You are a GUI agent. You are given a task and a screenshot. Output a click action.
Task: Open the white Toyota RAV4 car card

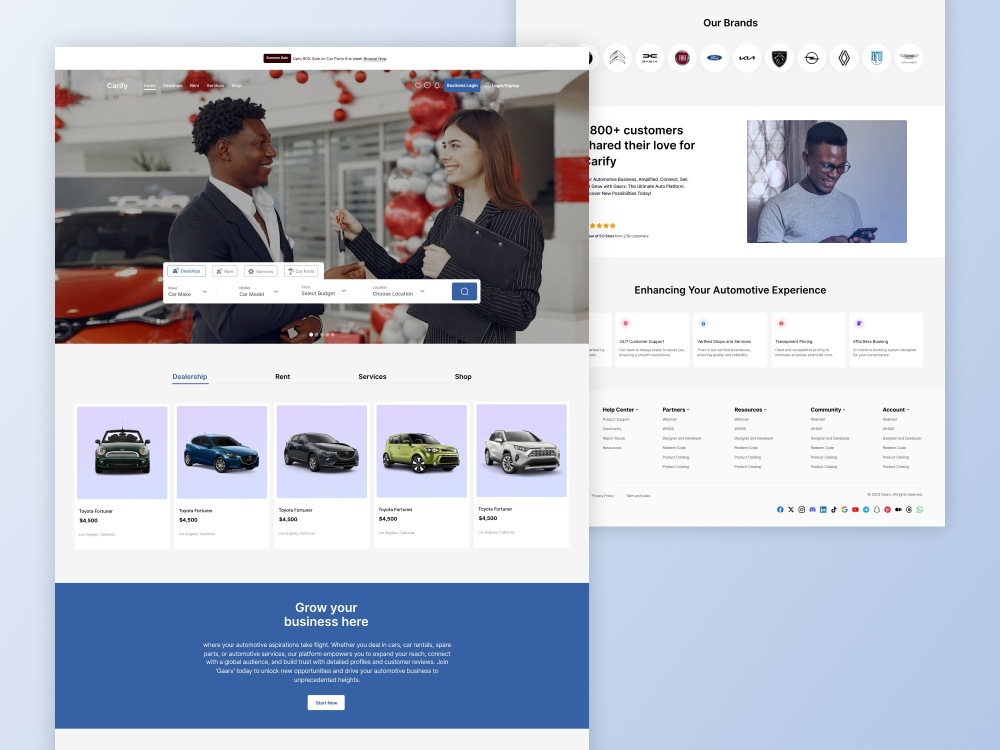pos(521,474)
